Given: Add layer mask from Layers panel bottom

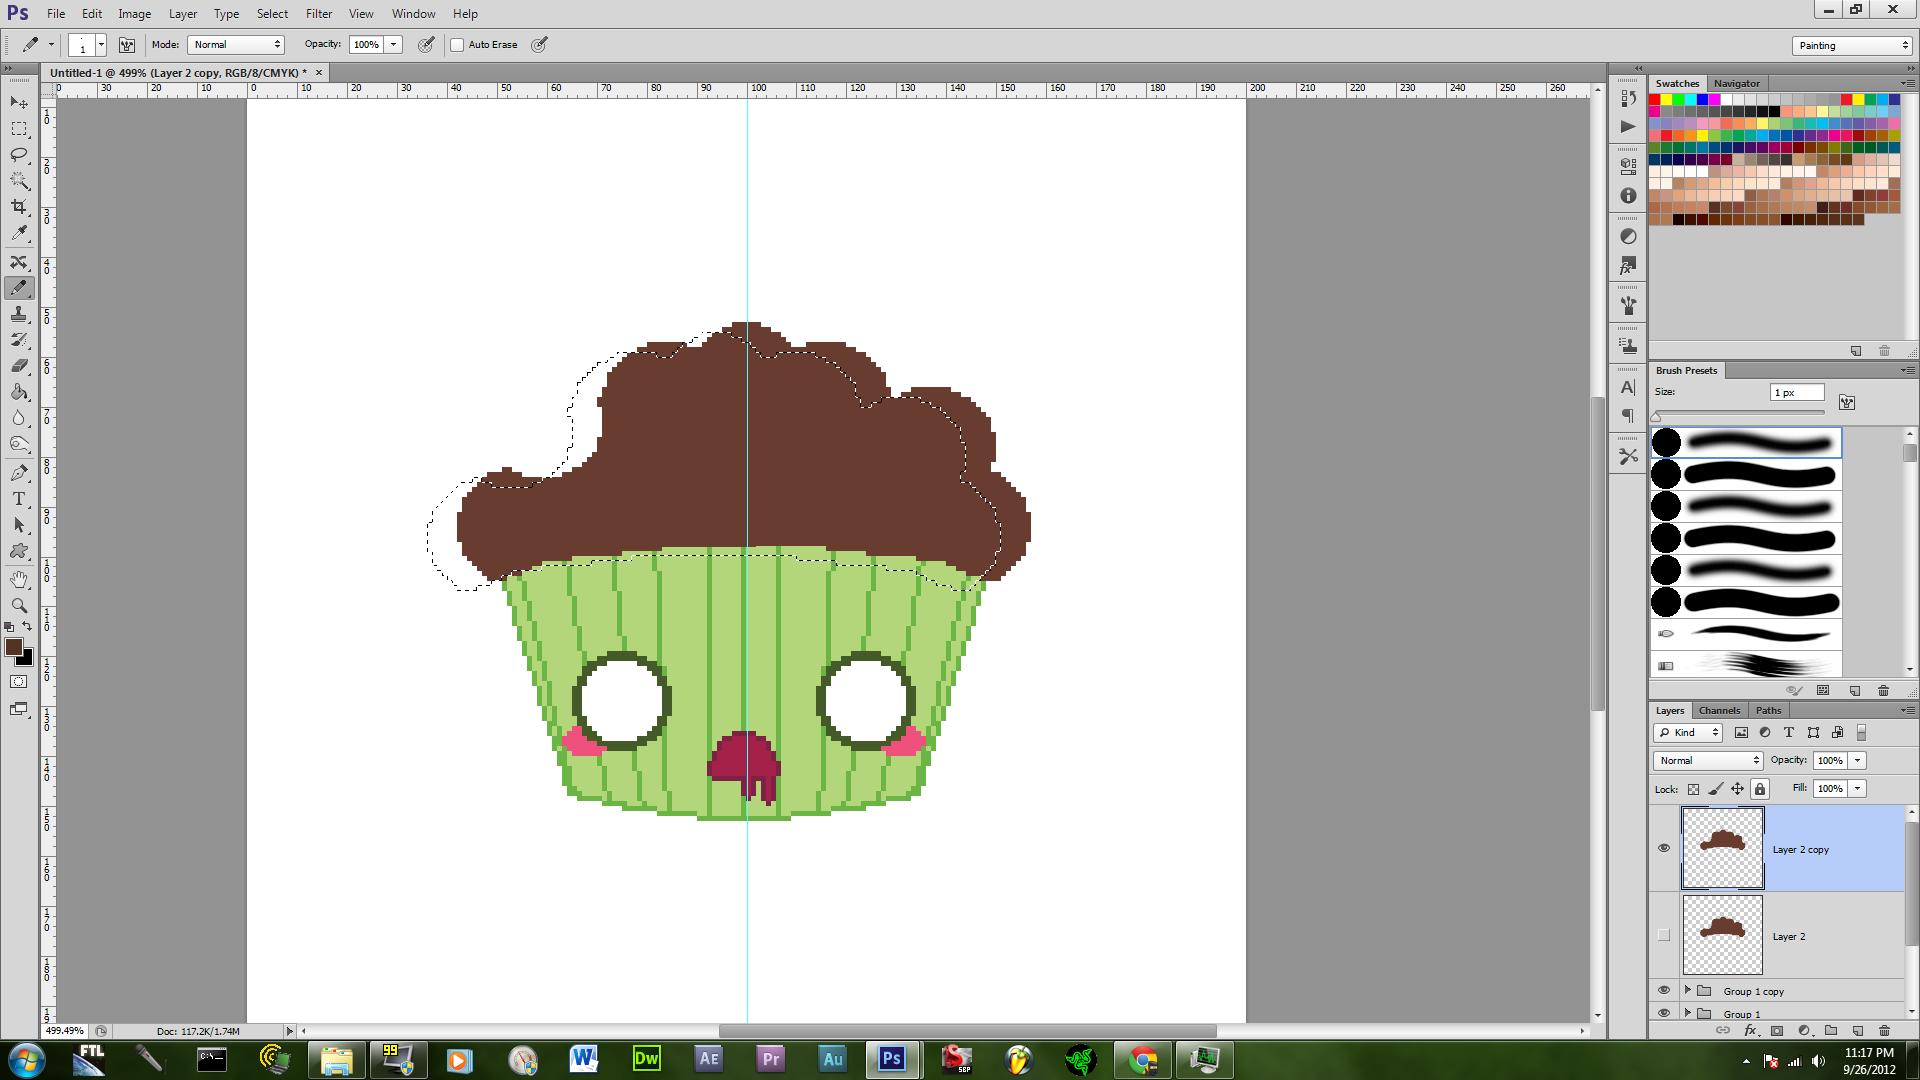Looking at the screenshot, I should [x=1777, y=1030].
